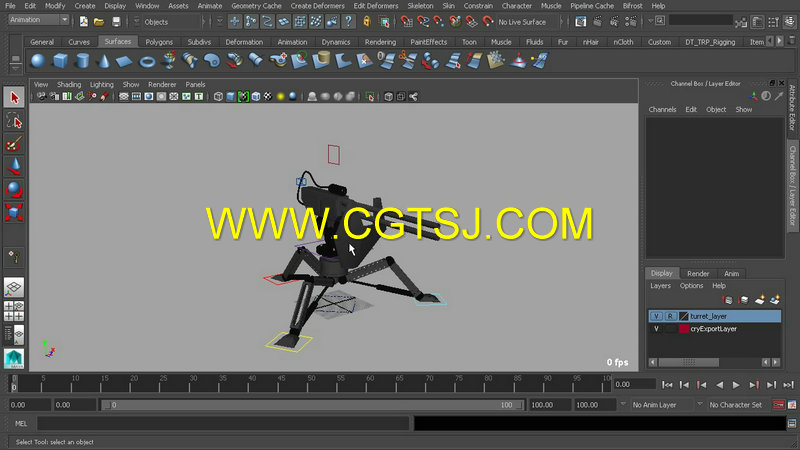This screenshot has height=450, width=800.
Task: Choose the Paint Selection tool
Action: [x=14, y=144]
